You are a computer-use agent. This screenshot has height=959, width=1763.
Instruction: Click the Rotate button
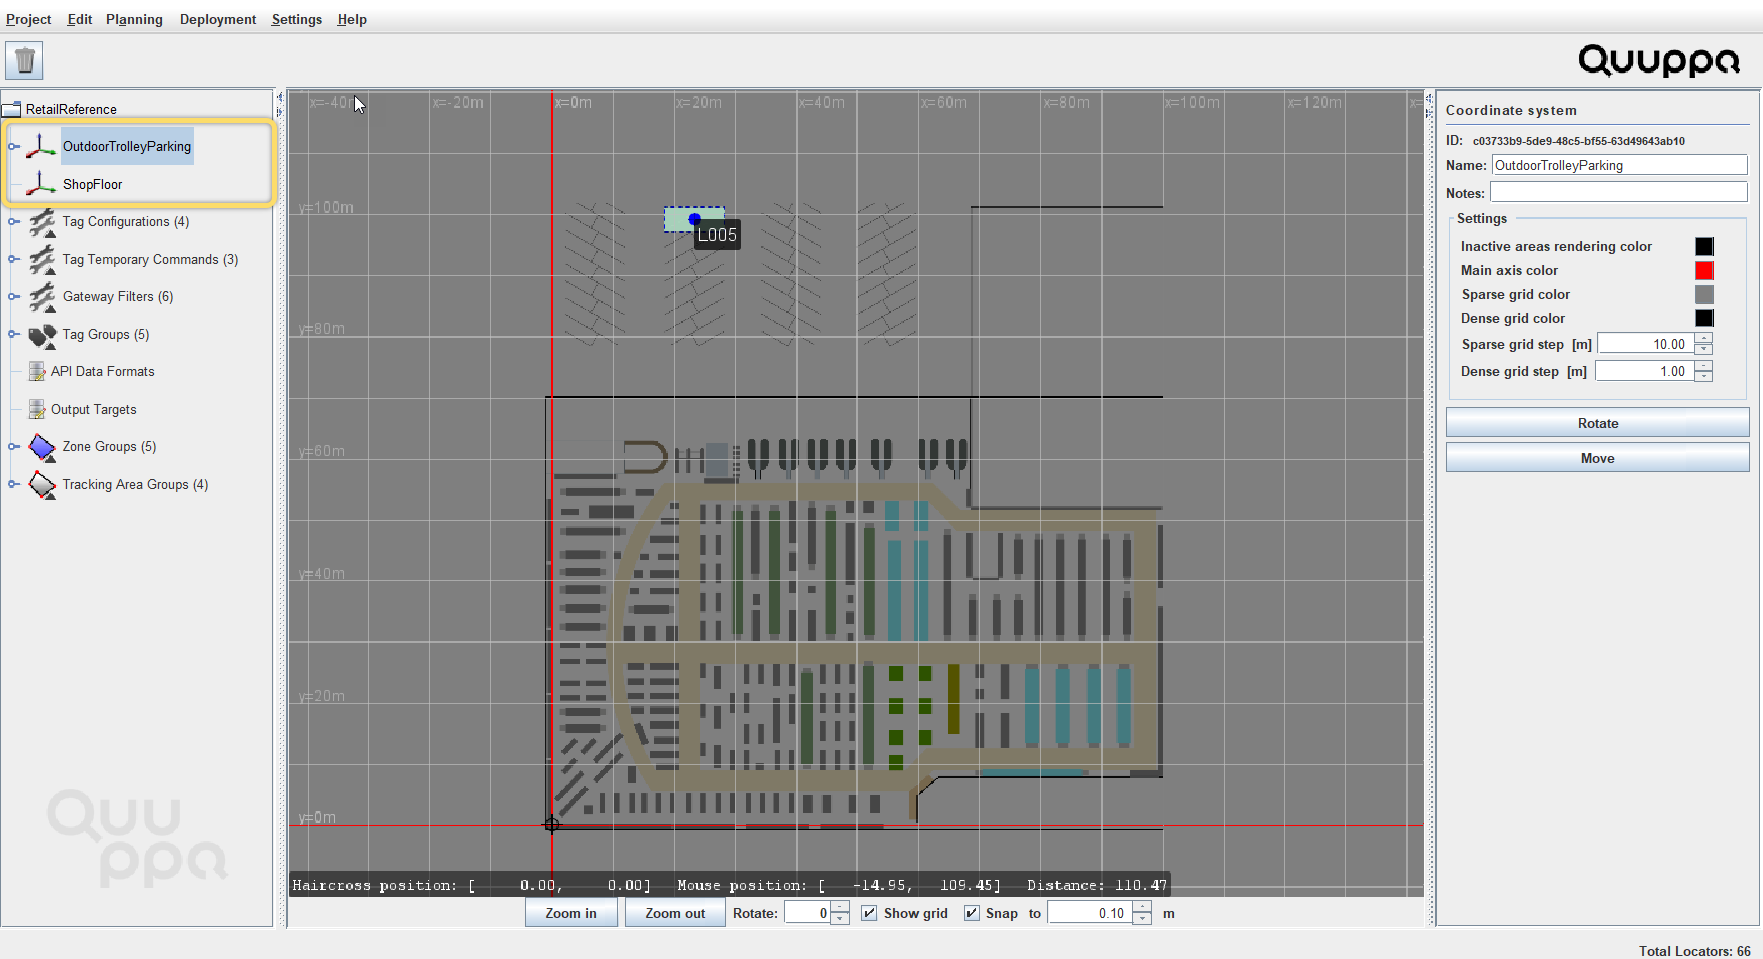coord(1597,423)
